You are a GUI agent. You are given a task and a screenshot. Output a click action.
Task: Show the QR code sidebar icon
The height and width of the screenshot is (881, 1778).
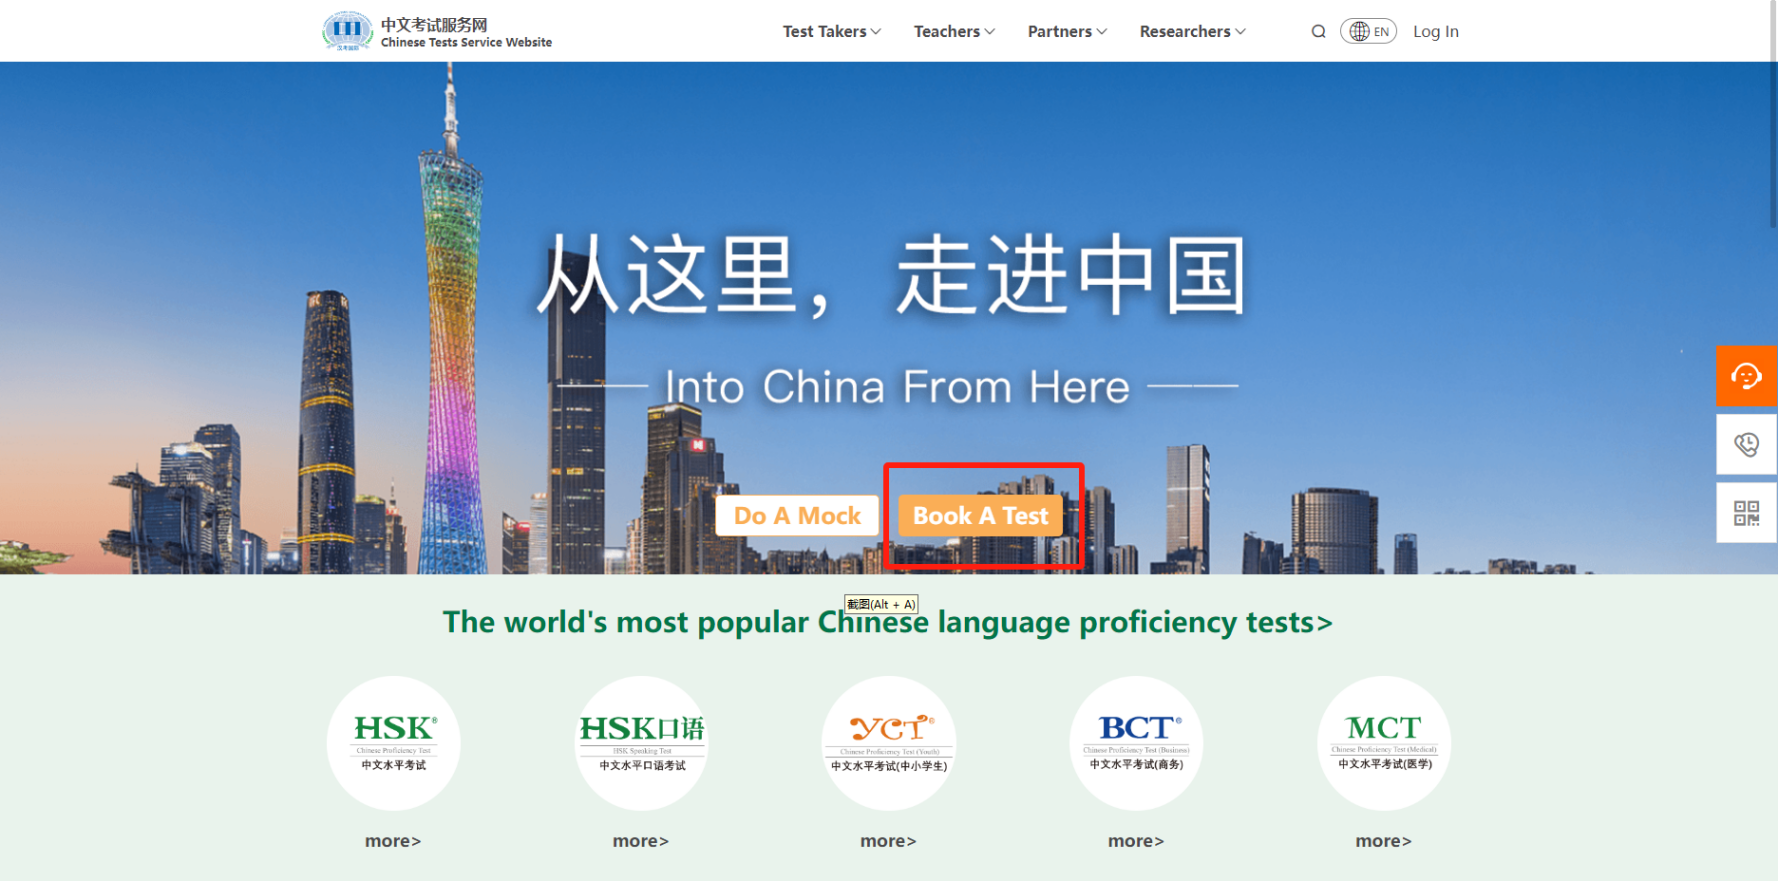click(1746, 513)
